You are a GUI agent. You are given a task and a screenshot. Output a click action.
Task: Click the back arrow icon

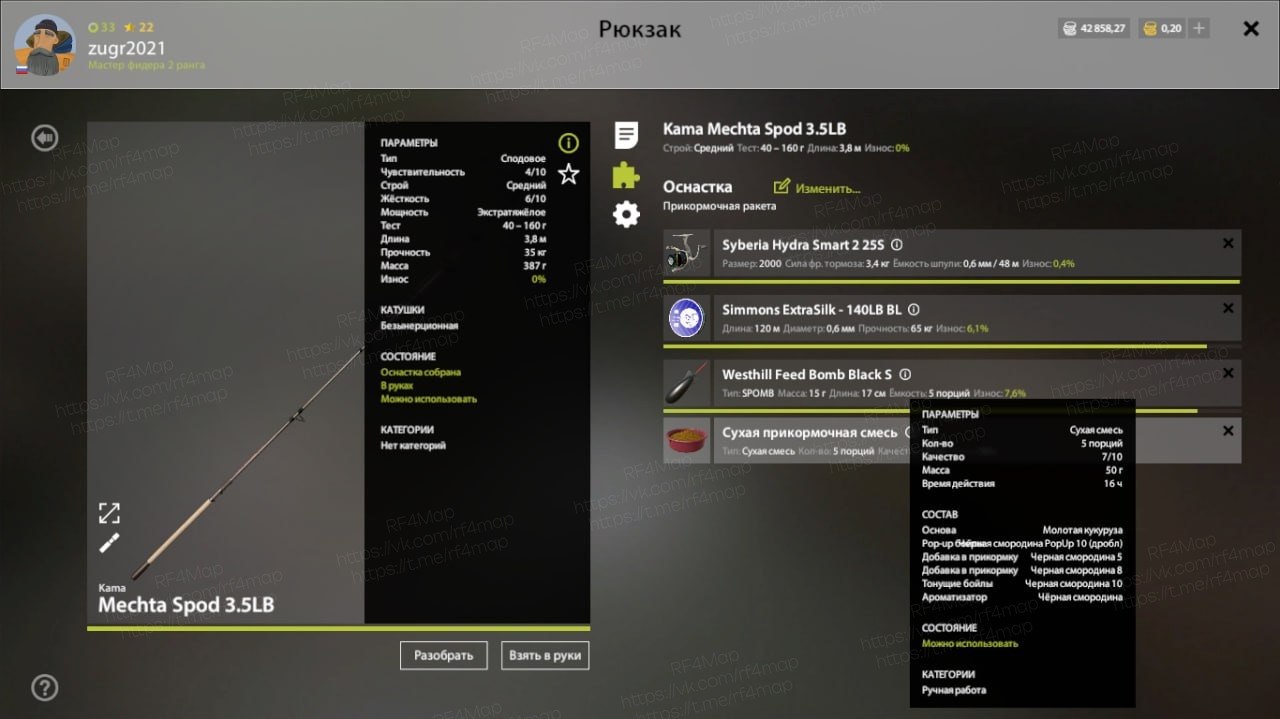45,138
